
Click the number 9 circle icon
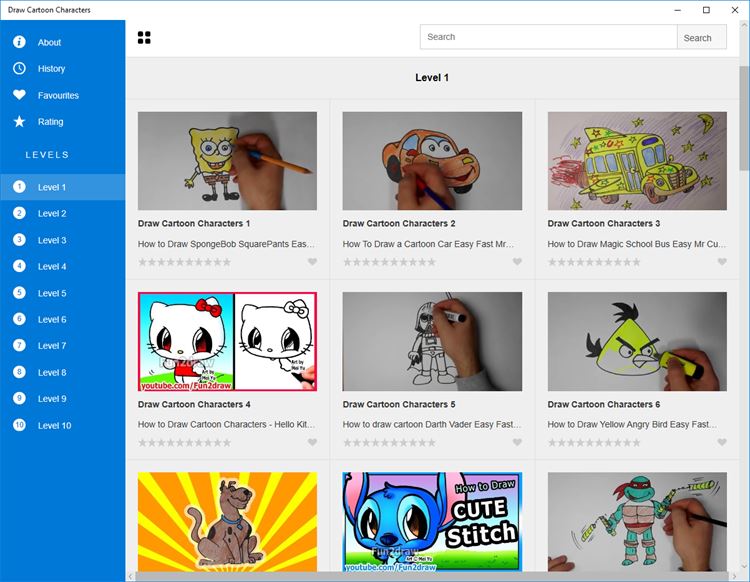(x=19, y=398)
